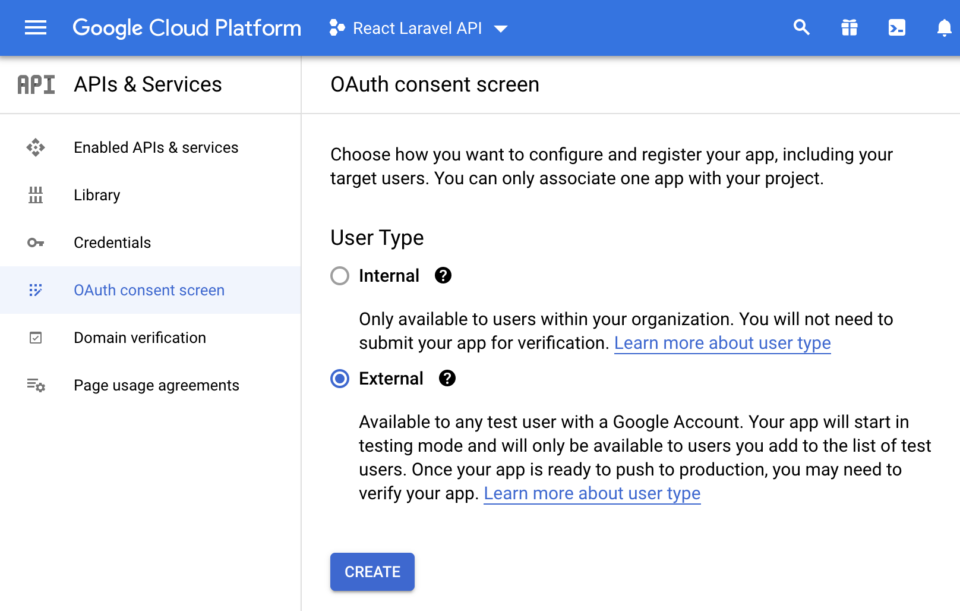Click the Library icon in the sidebar
The image size is (960, 611).
35,194
